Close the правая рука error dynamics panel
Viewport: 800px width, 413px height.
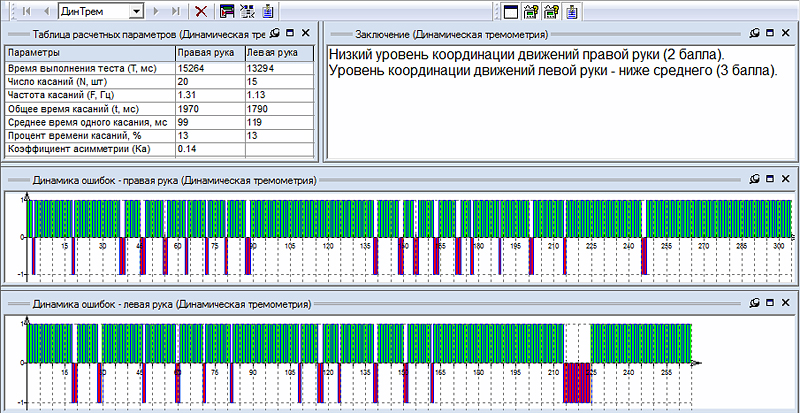(x=785, y=180)
